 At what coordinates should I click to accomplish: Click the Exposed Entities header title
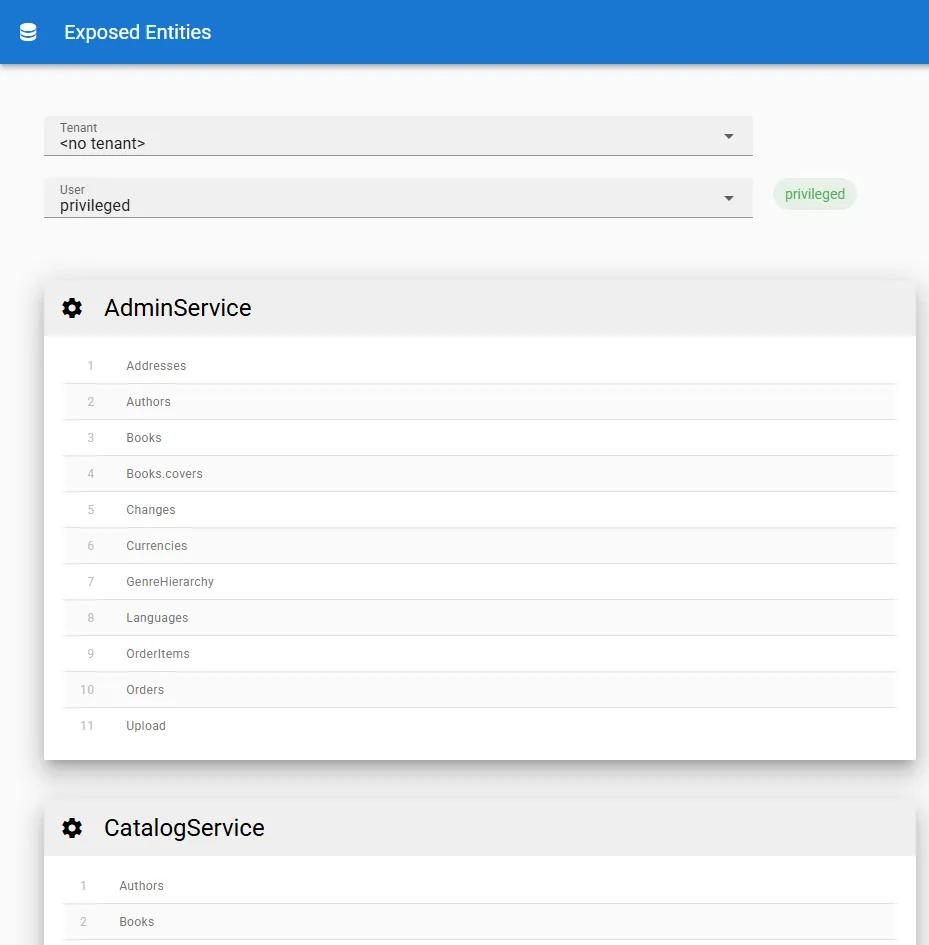tap(138, 32)
